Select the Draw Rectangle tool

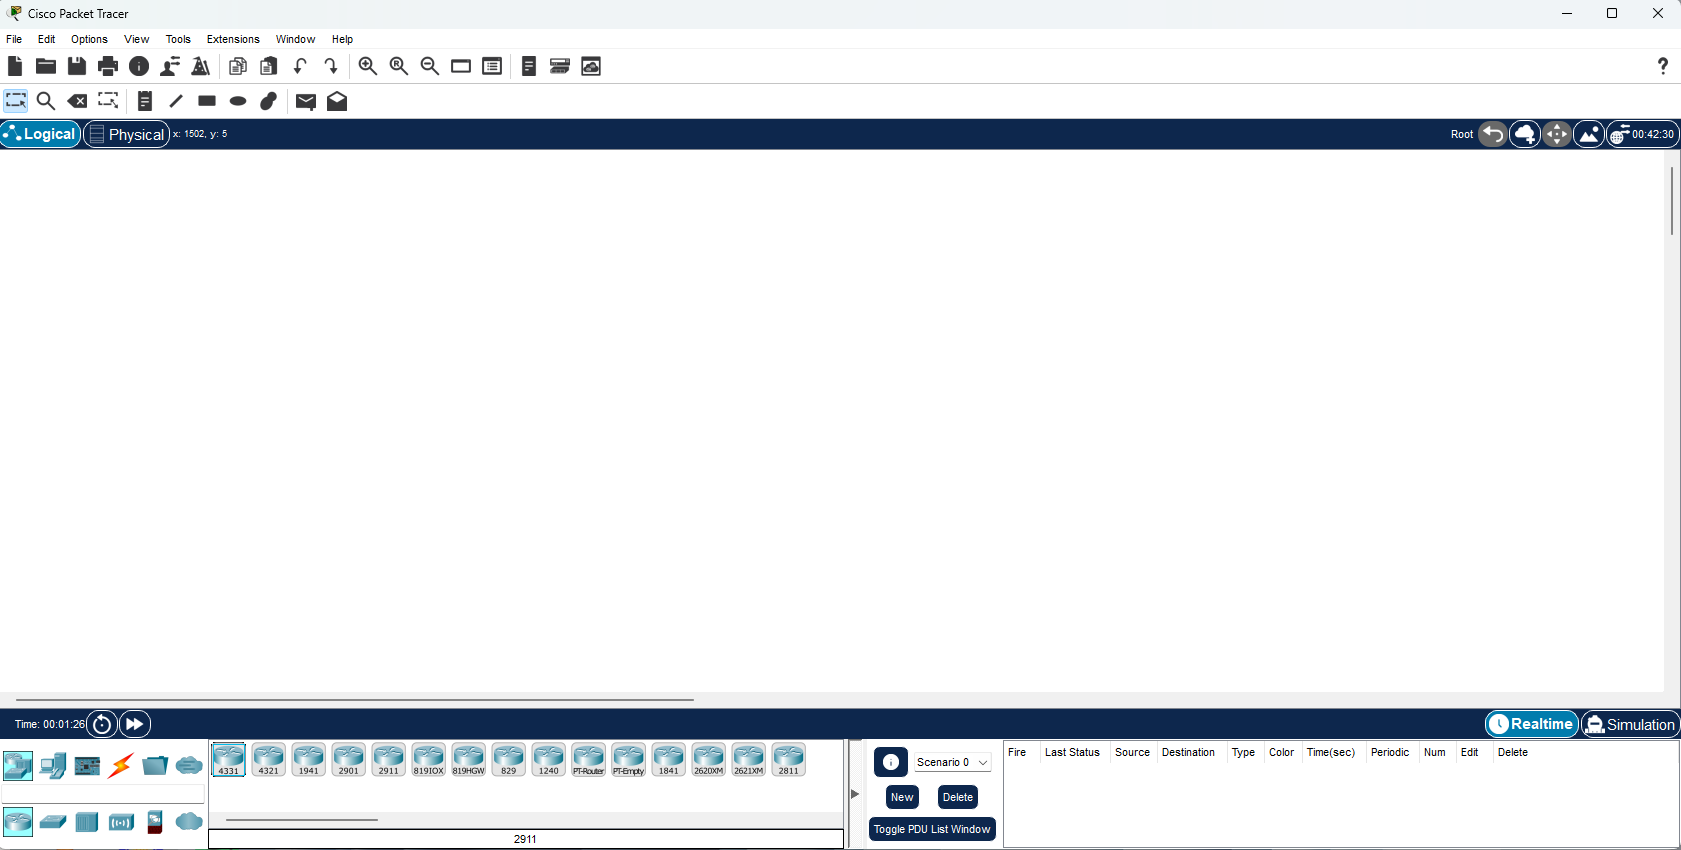[x=207, y=101]
